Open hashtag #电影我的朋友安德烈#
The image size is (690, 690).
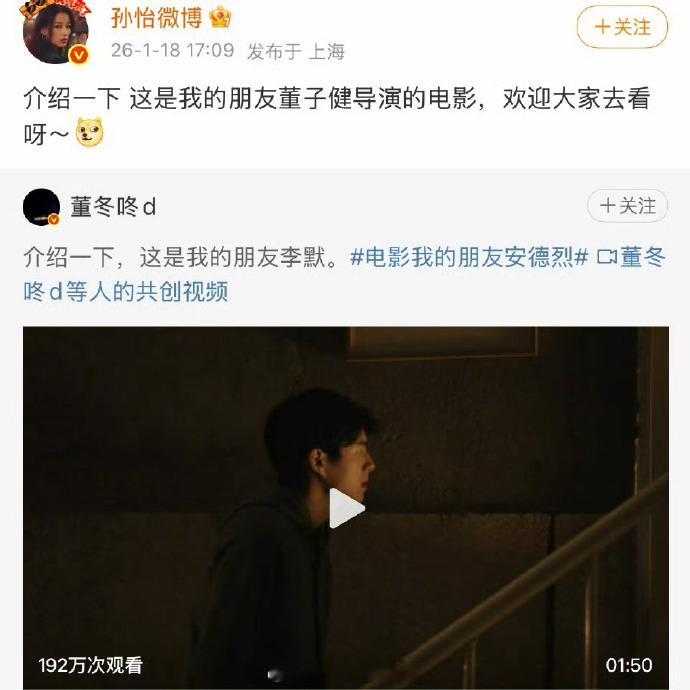(x=469, y=257)
